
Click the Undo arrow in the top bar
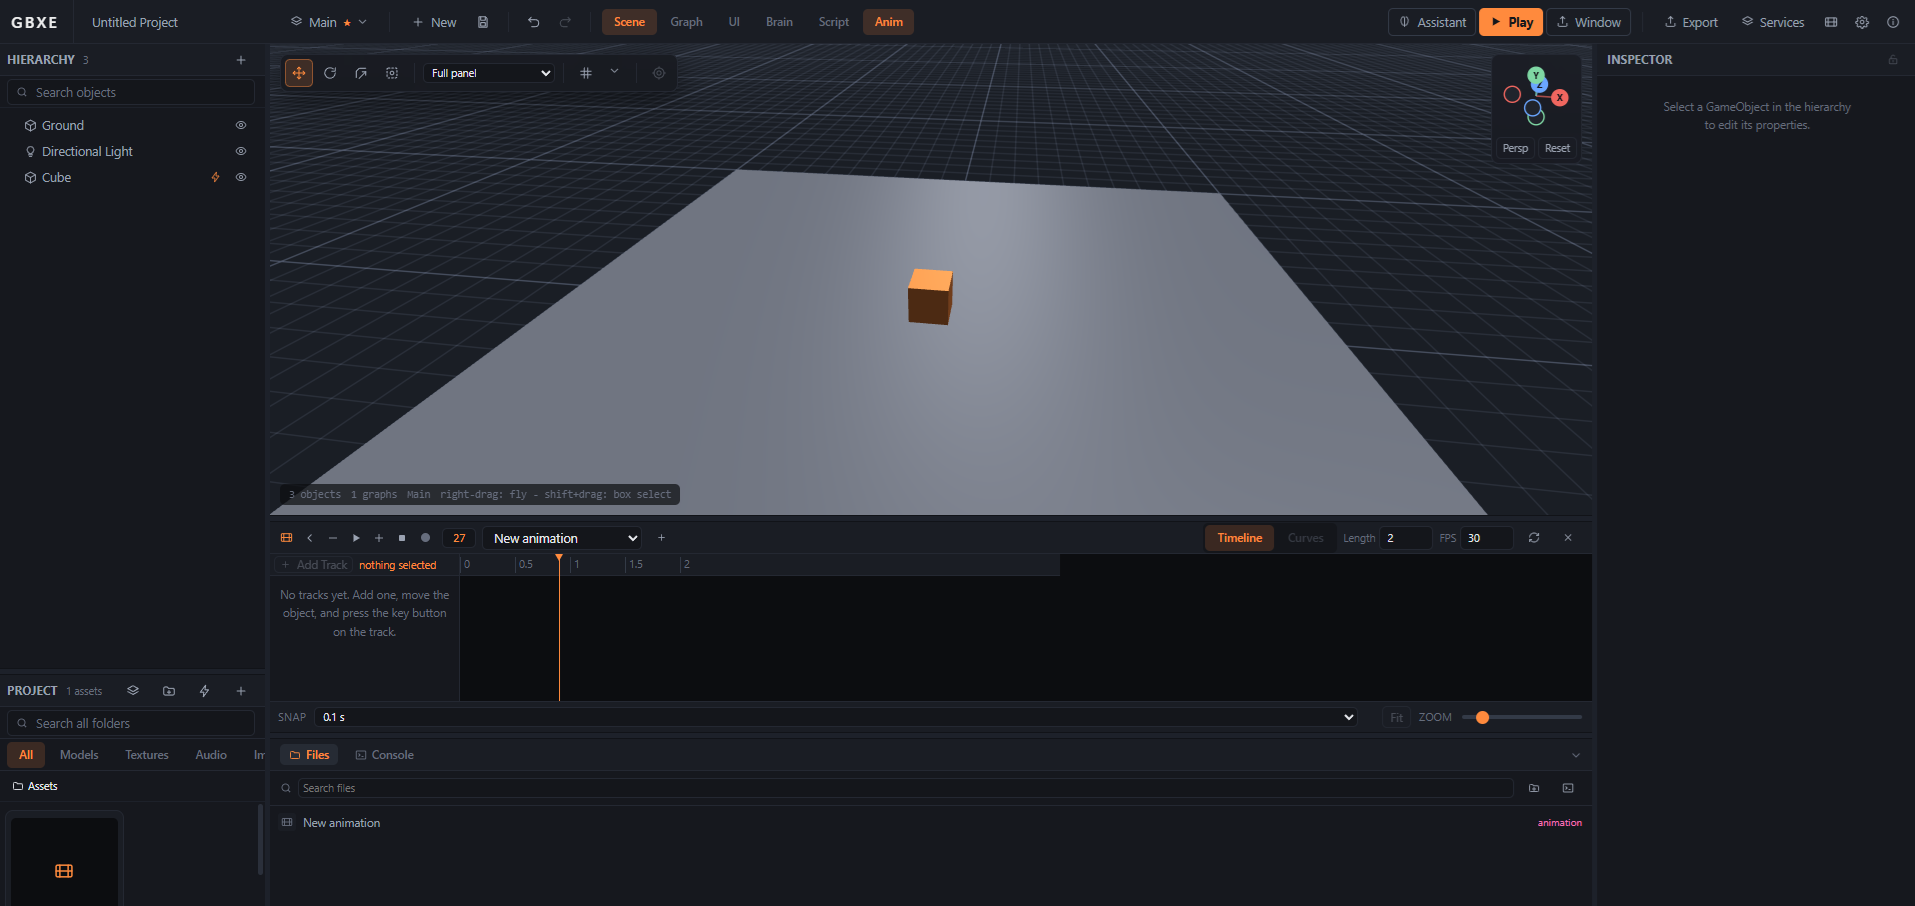click(x=534, y=22)
